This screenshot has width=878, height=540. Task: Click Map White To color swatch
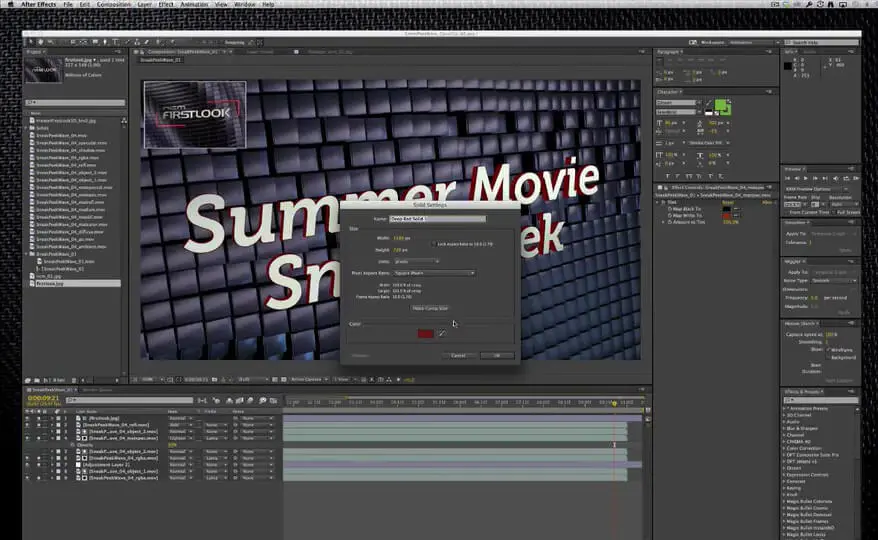(726, 216)
